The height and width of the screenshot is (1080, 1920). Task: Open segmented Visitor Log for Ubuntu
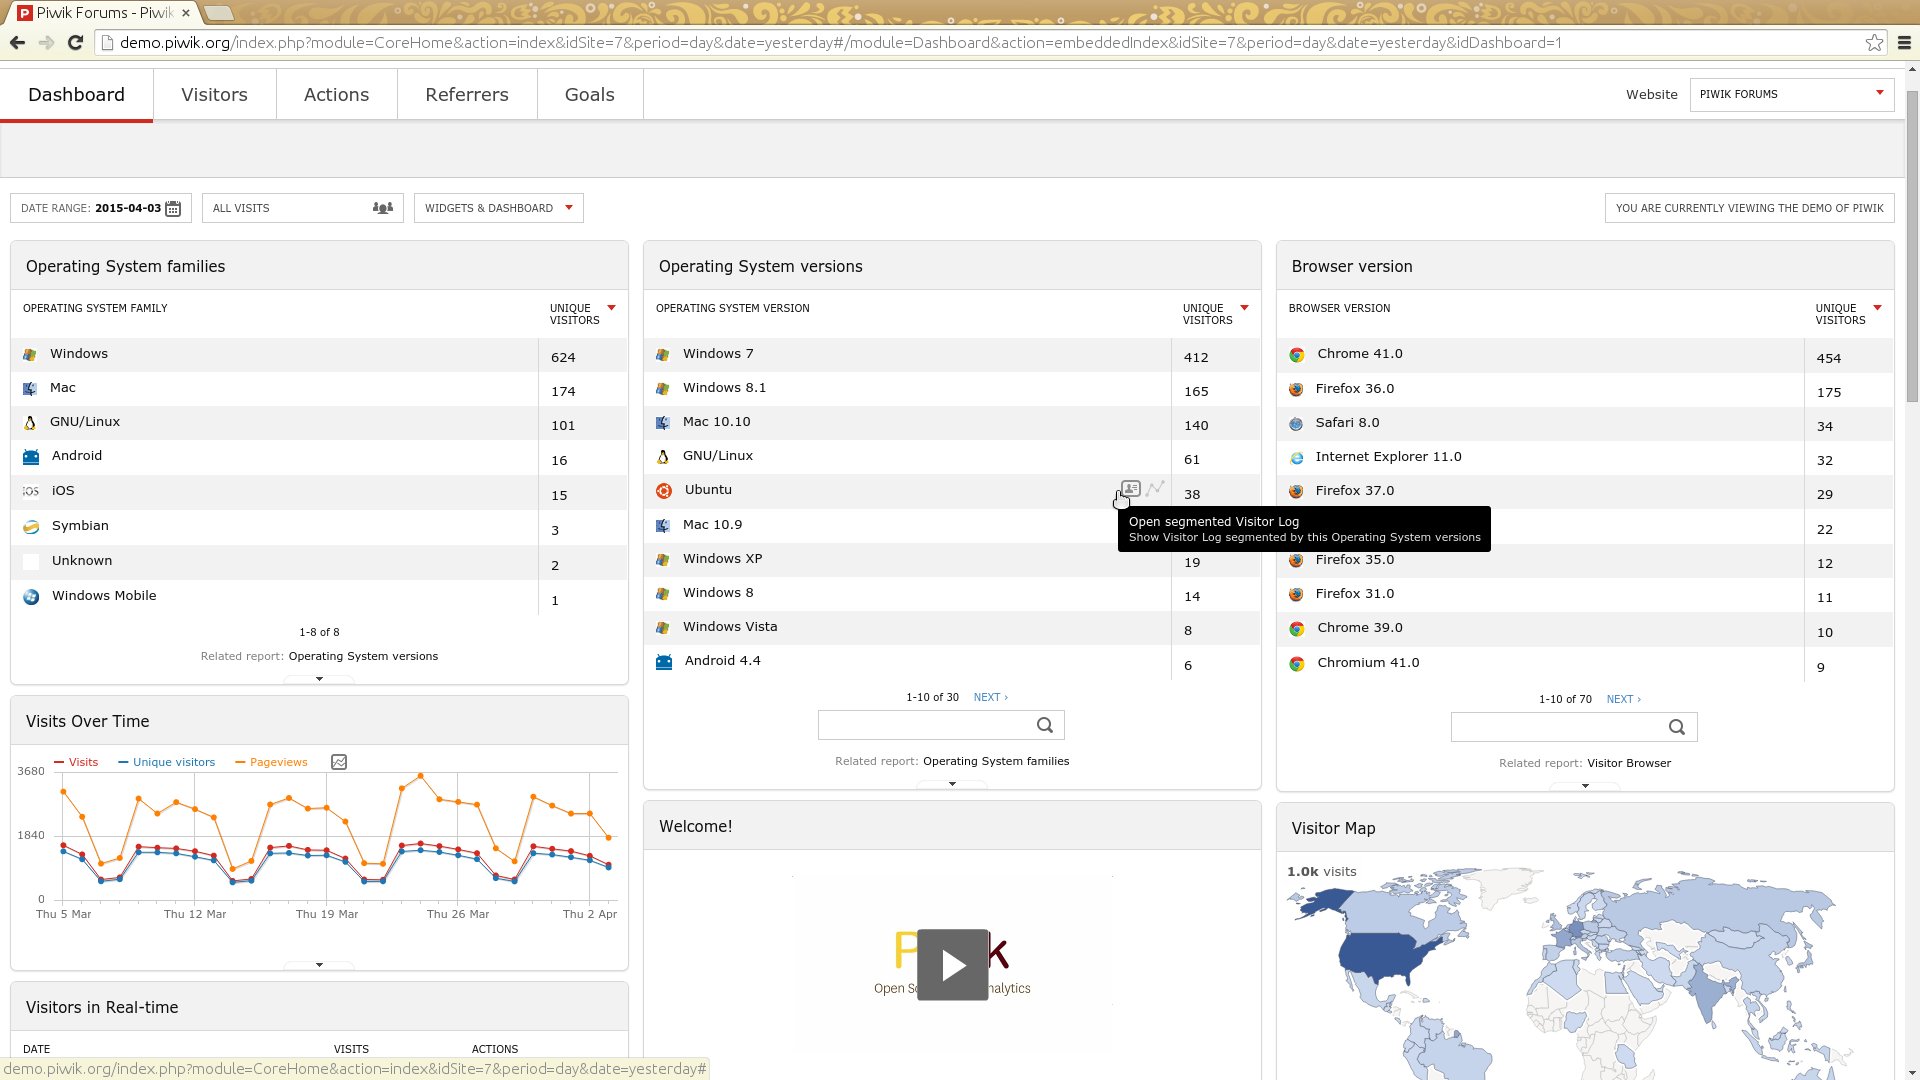[1130, 489]
